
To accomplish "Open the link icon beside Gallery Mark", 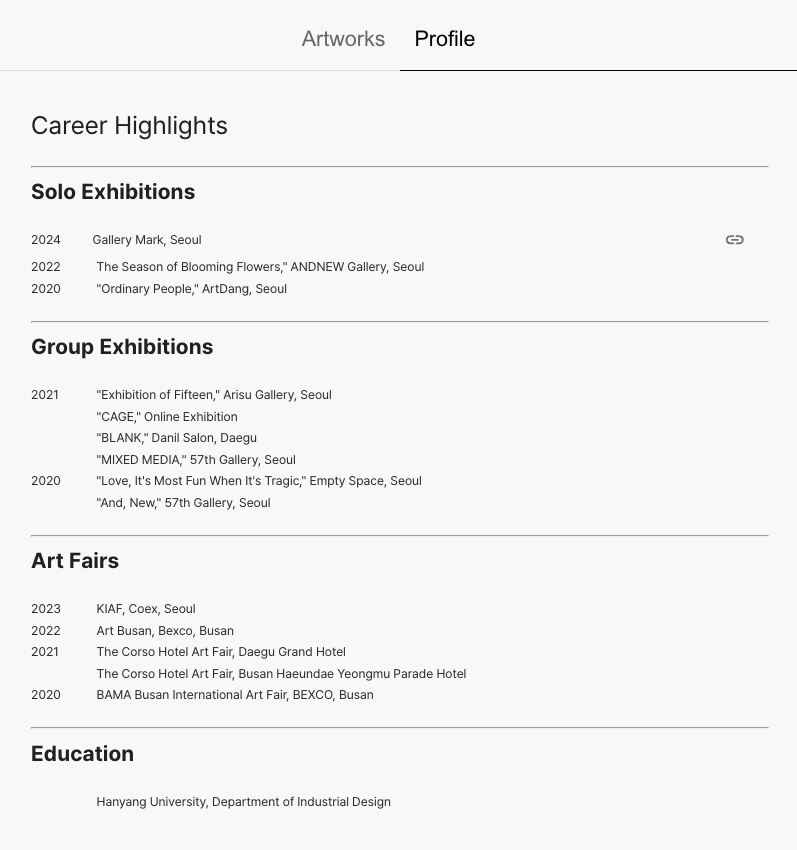I will [x=735, y=240].
